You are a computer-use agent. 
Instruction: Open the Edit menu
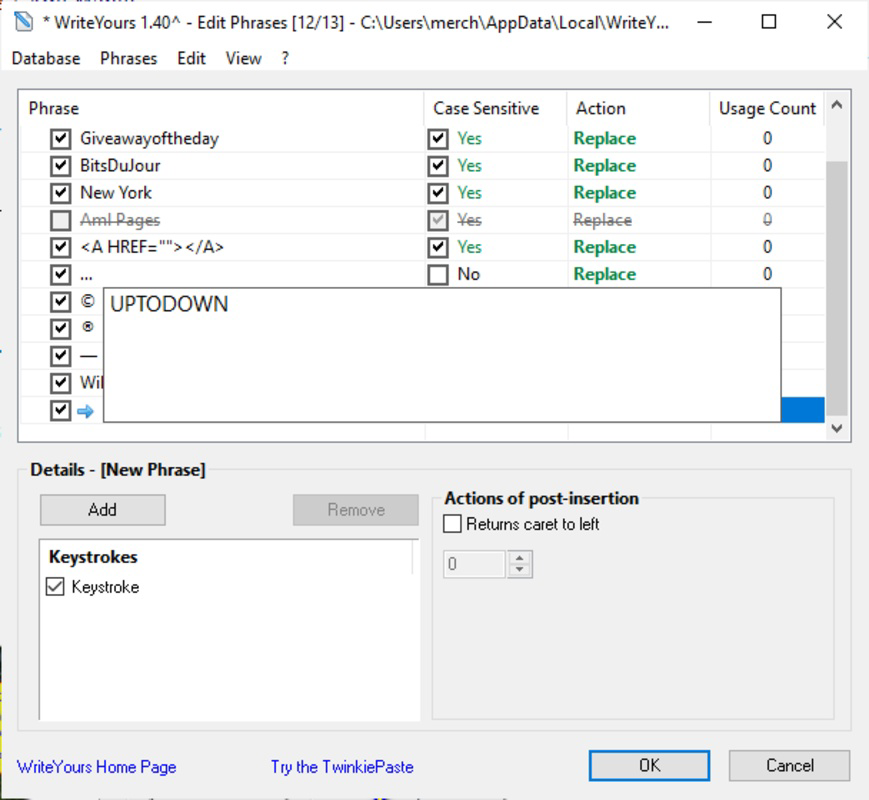(x=191, y=58)
